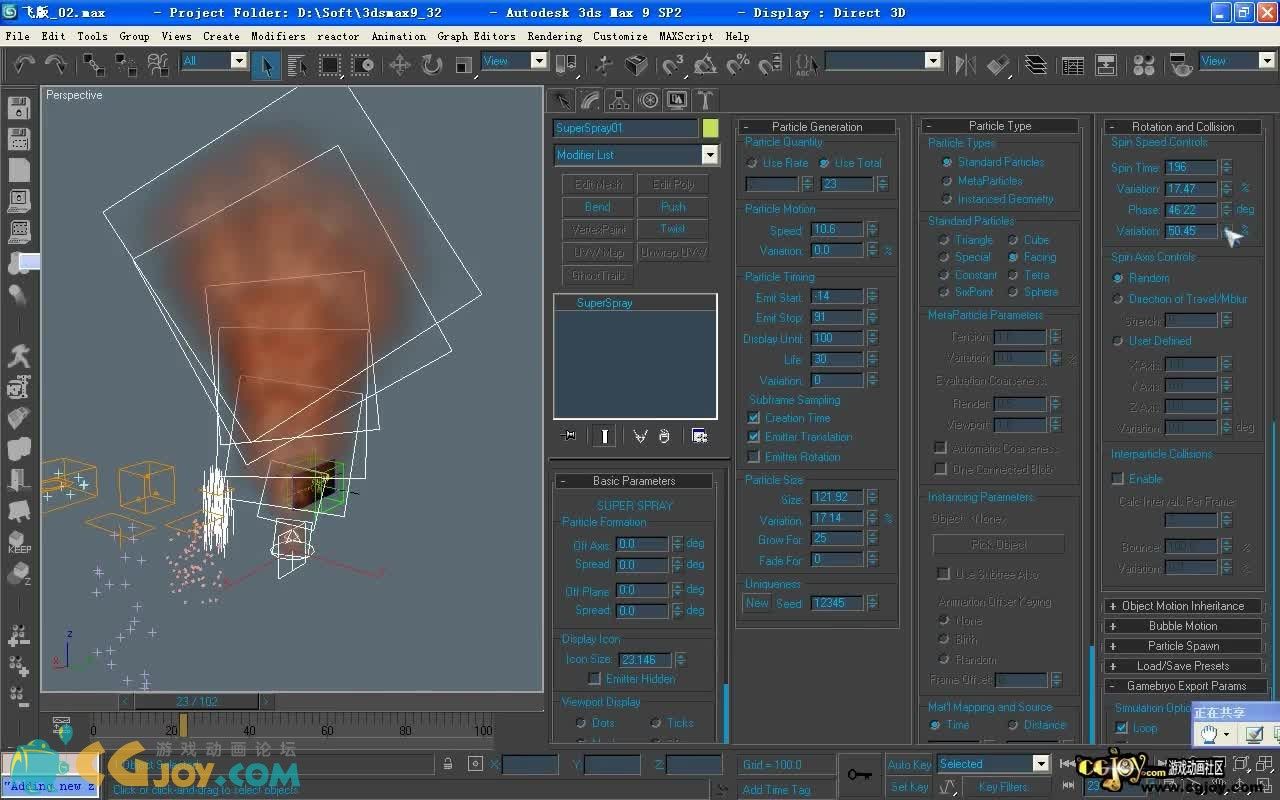Image resolution: width=1280 pixels, height=800 pixels.
Task: Click the Select and Rotate tool
Action: click(x=432, y=65)
